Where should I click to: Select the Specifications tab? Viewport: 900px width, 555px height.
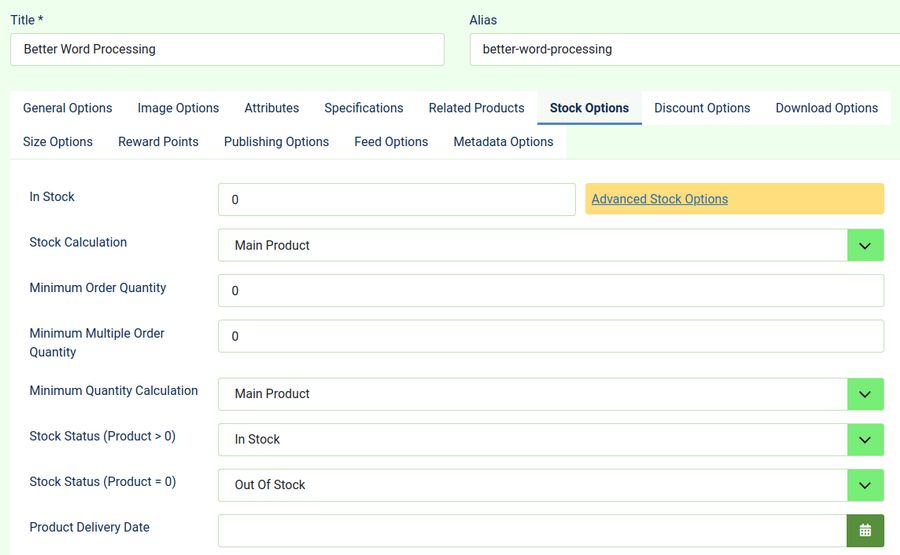[x=363, y=108]
